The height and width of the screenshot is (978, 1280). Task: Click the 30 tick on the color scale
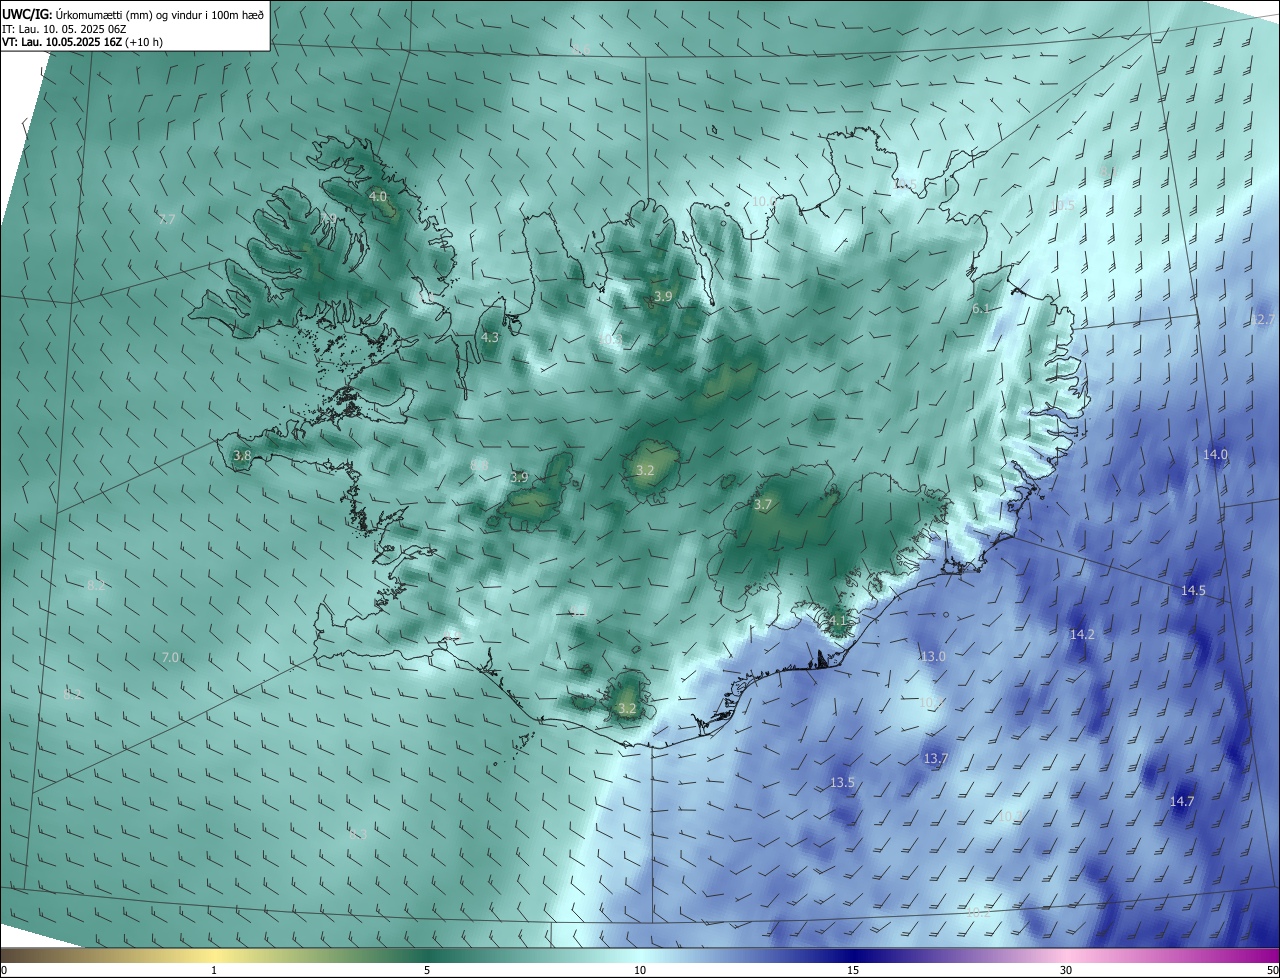(x=1066, y=970)
